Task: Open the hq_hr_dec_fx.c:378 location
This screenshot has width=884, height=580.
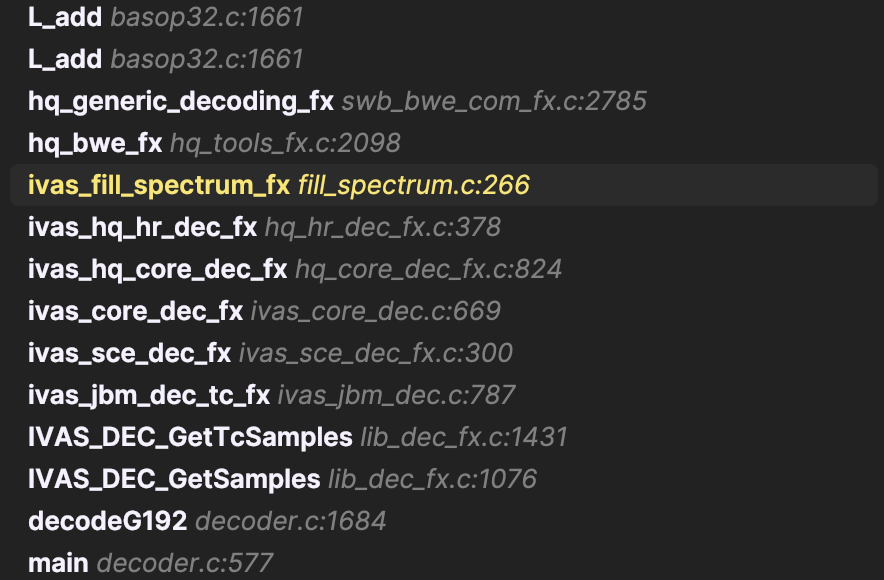Action: 382,227
